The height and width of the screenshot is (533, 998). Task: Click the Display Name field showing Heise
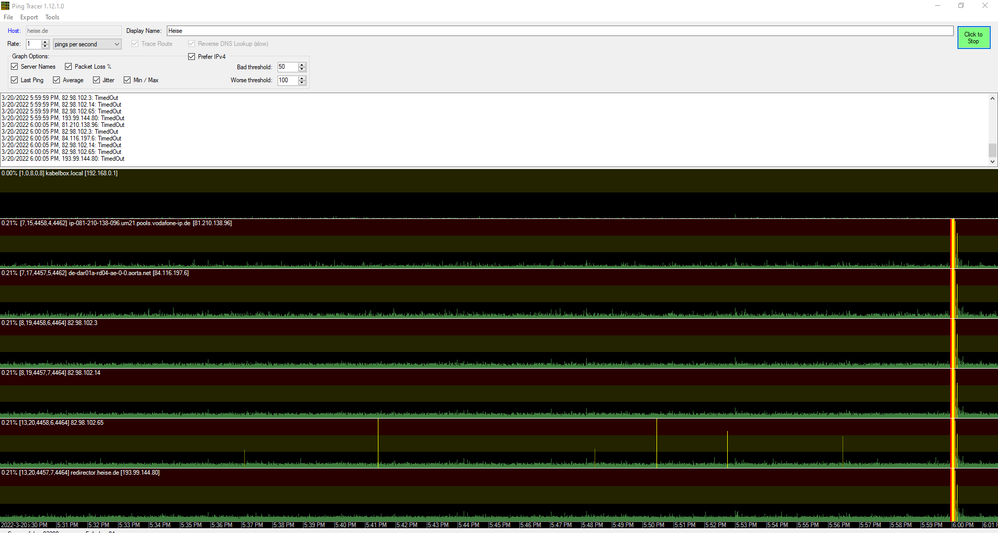coord(559,31)
